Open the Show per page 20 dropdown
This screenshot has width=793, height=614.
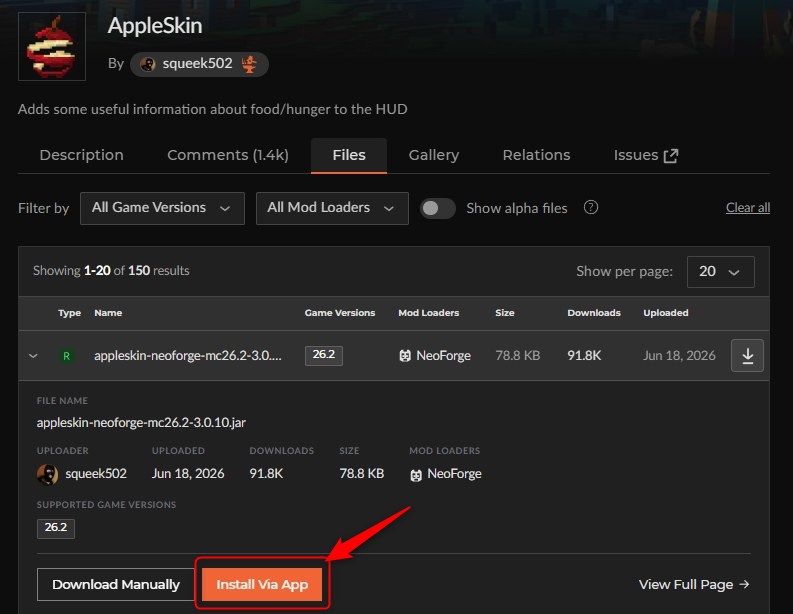(x=721, y=272)
